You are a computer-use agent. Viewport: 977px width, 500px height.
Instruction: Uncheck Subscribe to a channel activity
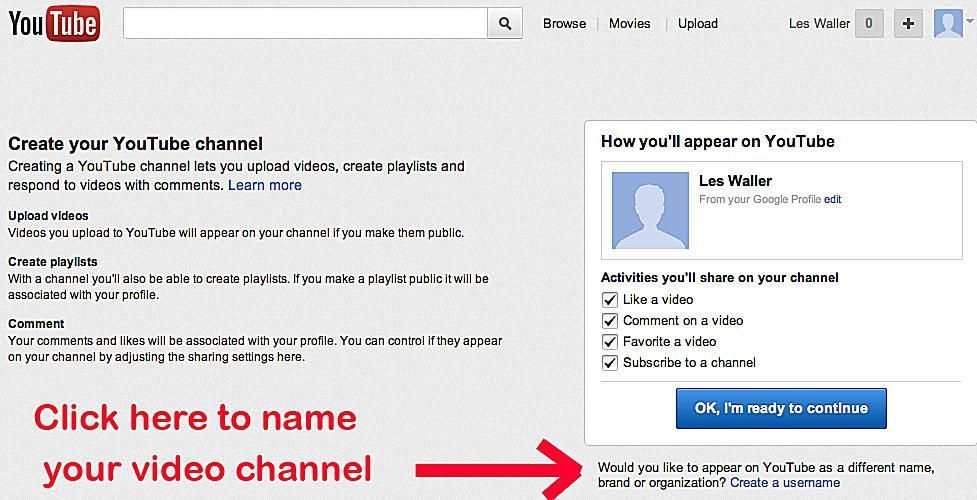(x=609, y=363)
